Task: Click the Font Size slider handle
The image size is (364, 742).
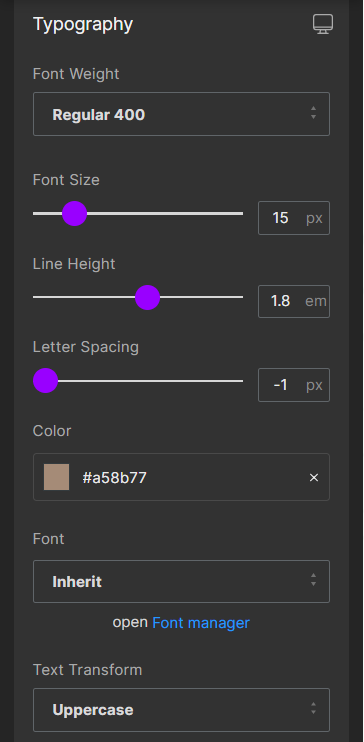Action: coord(74,213)
